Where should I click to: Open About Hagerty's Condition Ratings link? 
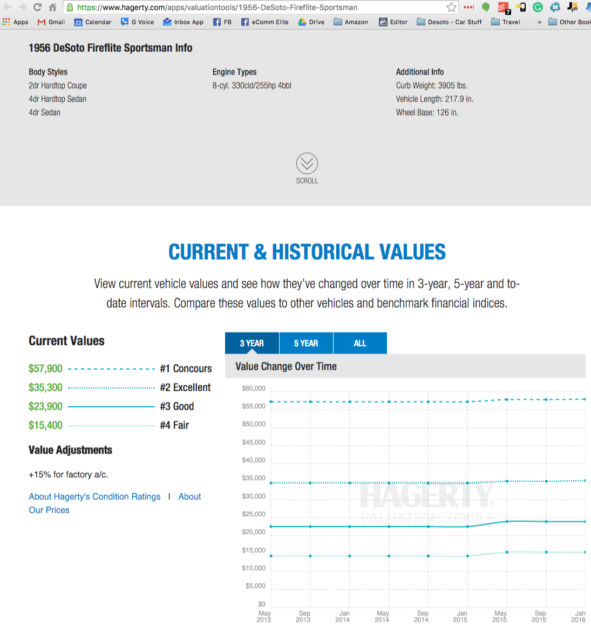(94, 496)
